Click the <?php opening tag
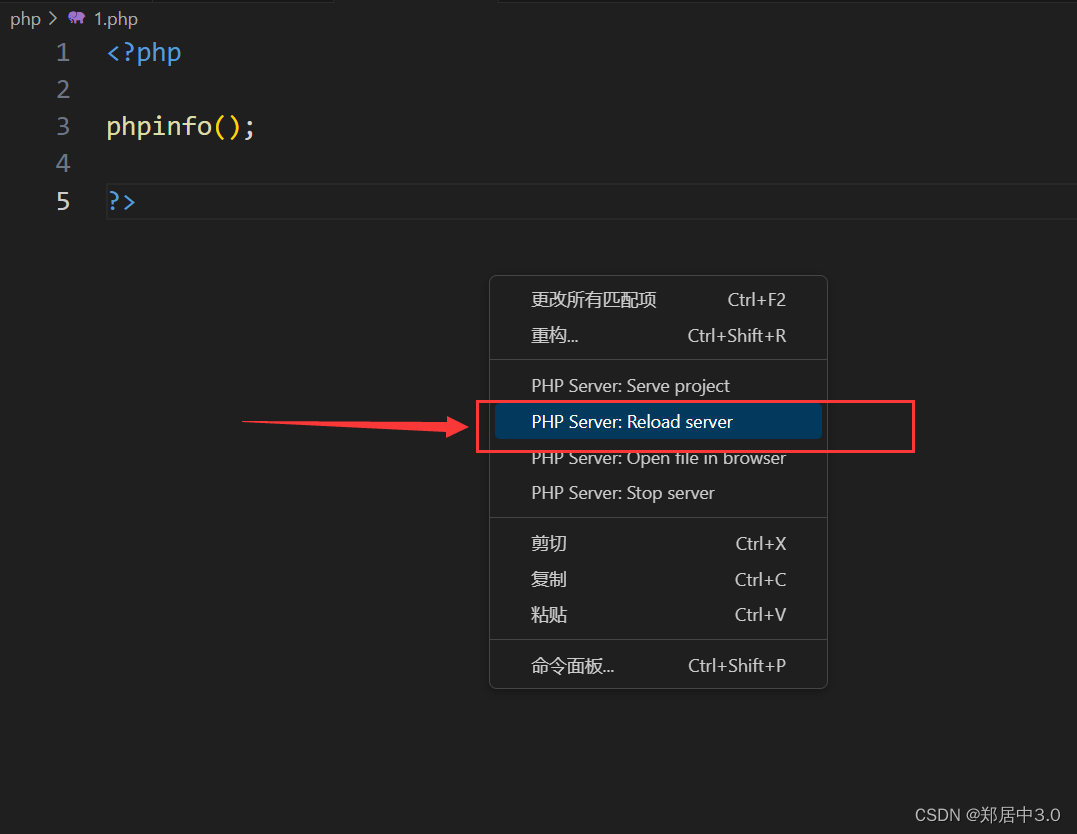Image resolution: width=1077 pixels, height=834 pixels. coord(143,52)
